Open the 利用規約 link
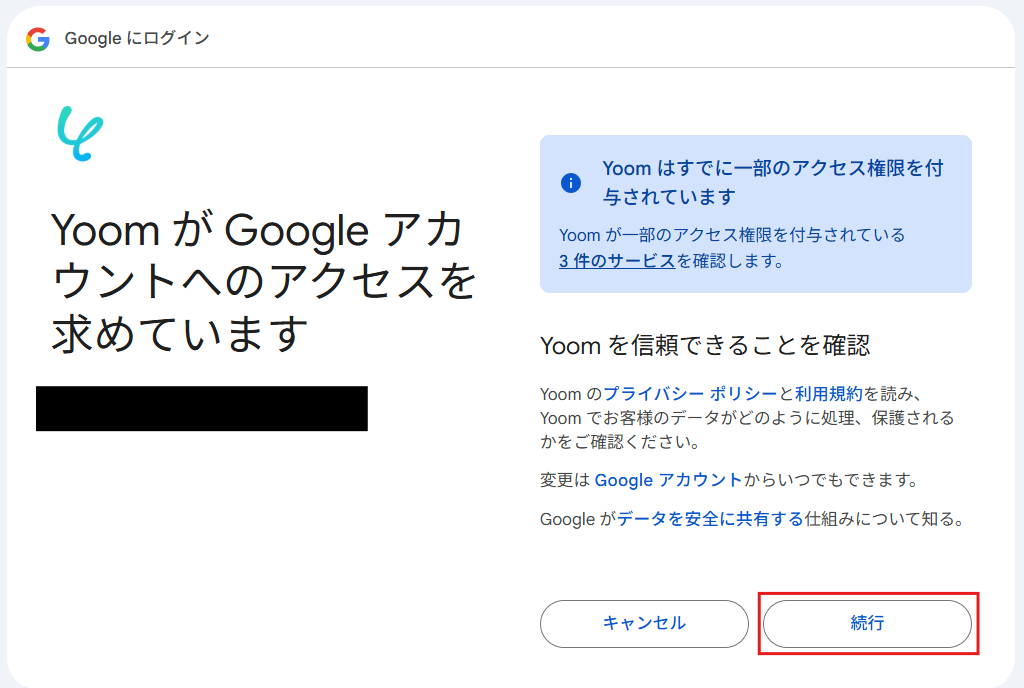 (x=828, y=394)
